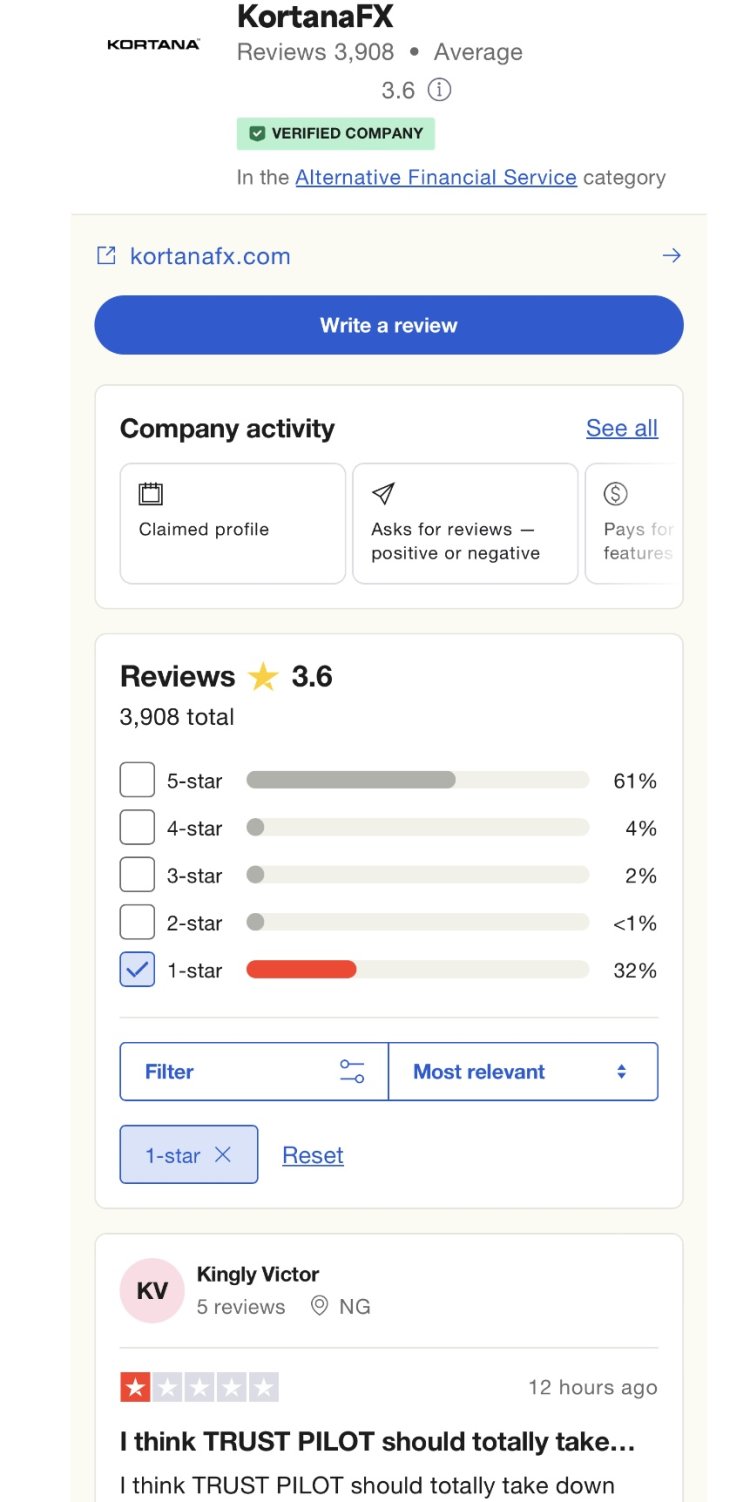Check the 2-star filter checkbox
The image size is (750, 1502).
(x=137, y=922)
